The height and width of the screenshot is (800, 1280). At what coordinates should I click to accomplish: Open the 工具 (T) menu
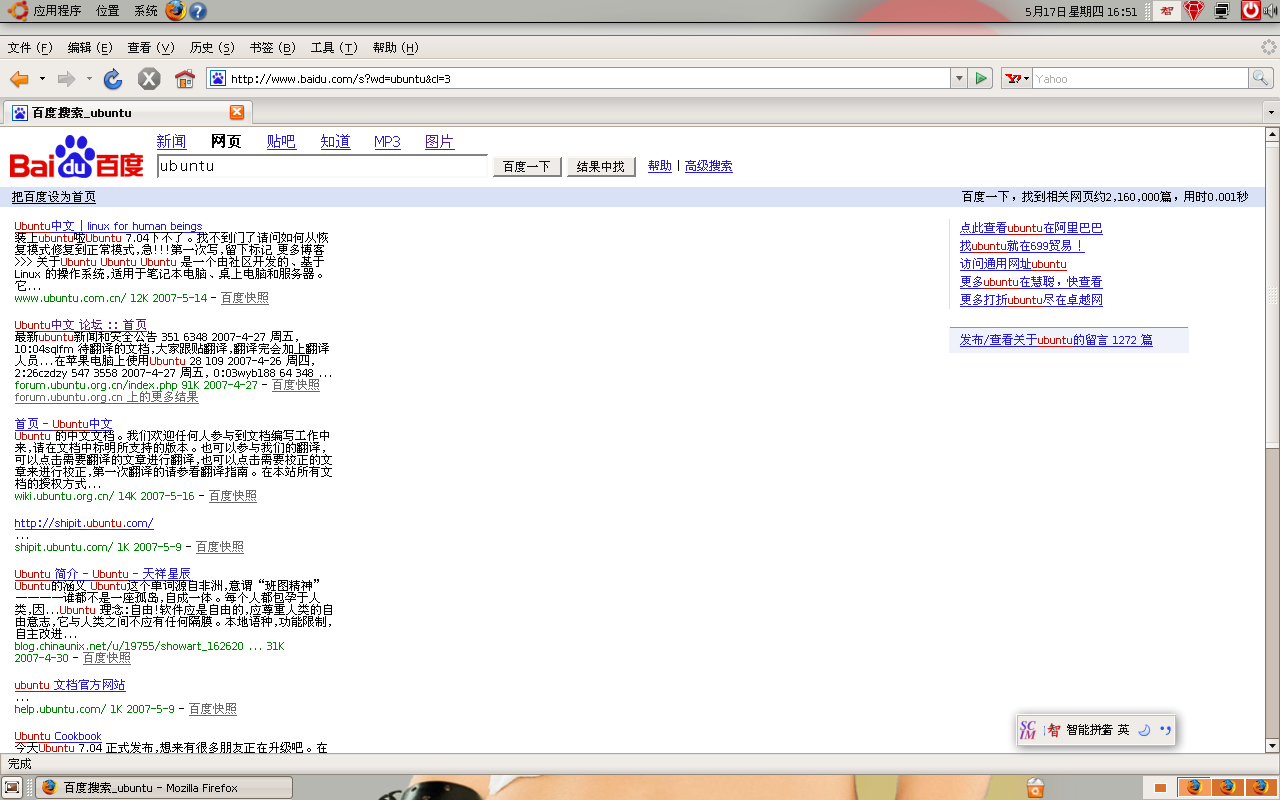[x=334, y=48]
